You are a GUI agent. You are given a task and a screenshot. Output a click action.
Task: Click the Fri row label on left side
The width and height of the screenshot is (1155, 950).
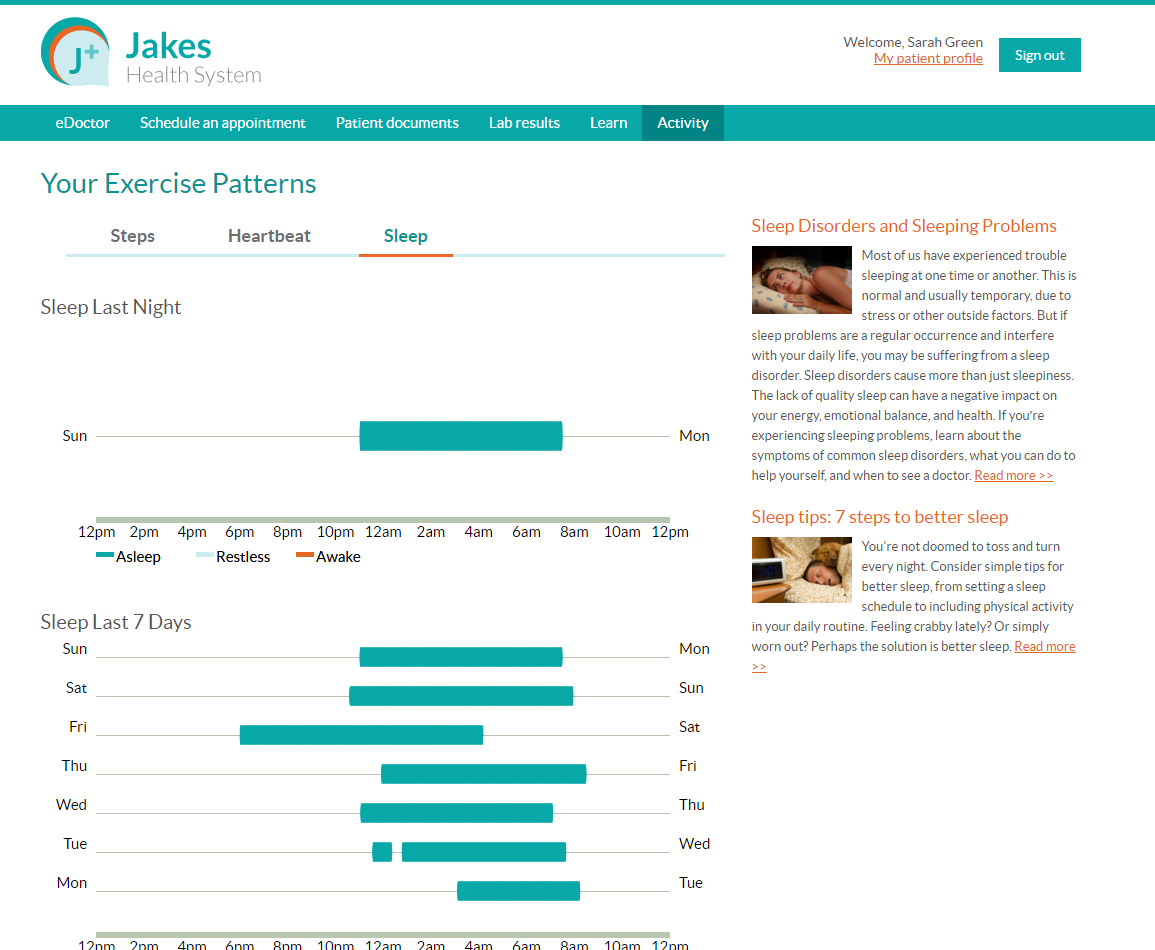pyautogui.click(x=78, y=727)
